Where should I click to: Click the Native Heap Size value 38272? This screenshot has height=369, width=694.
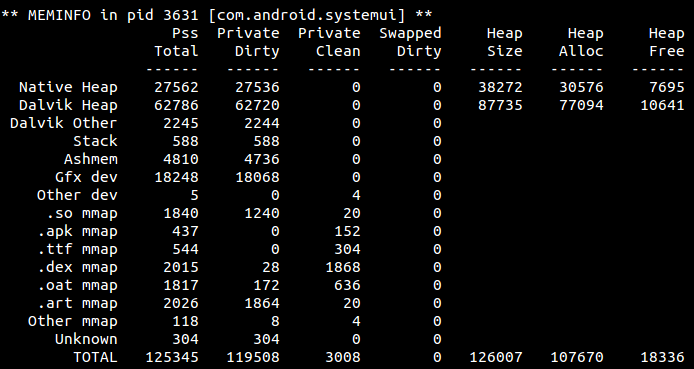tap(500, 87)
